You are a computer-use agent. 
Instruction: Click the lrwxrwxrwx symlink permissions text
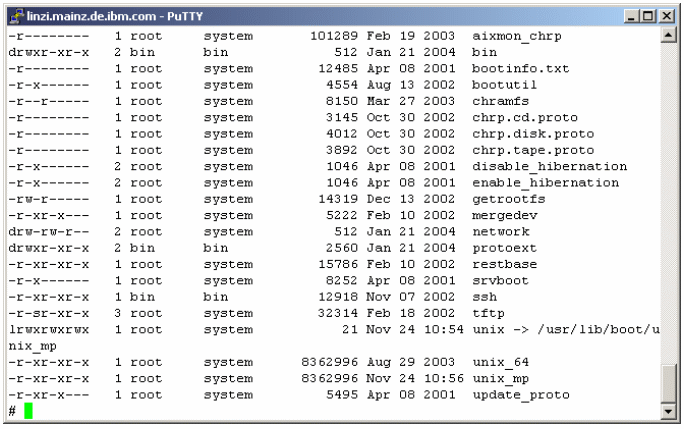[49, 329]
